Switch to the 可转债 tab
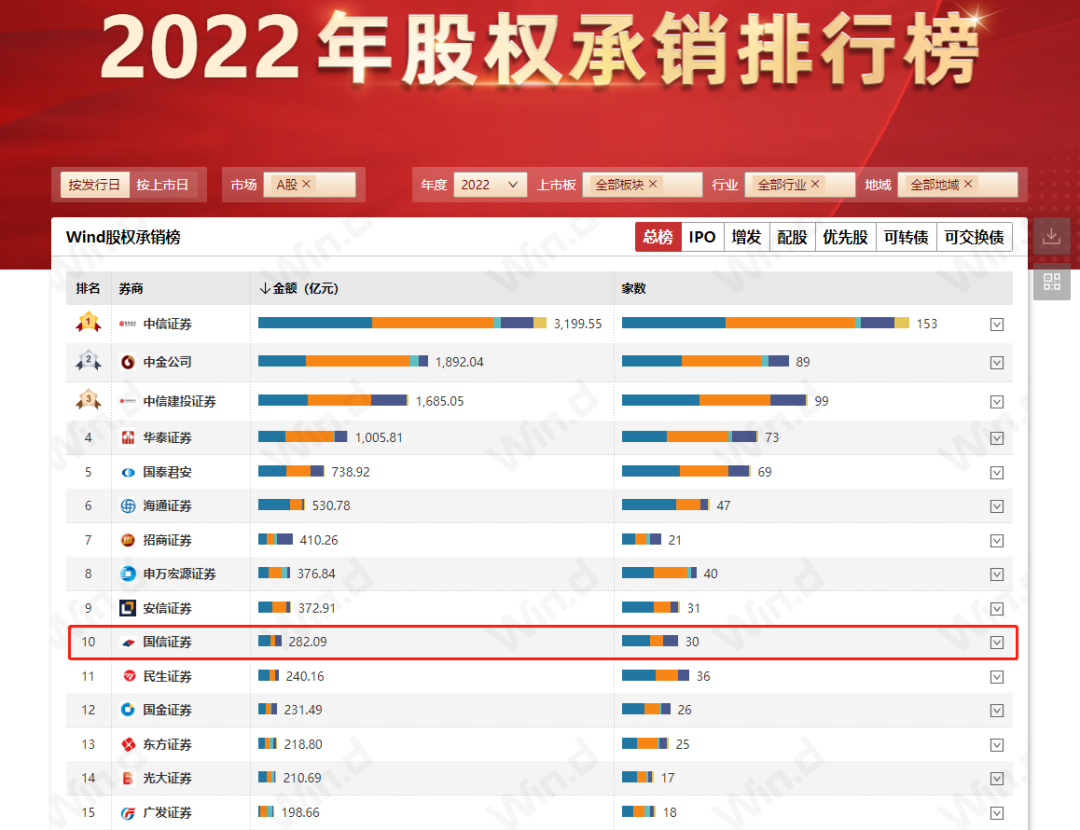Screen dimensions: 1080x830 [x=906, y=237]
